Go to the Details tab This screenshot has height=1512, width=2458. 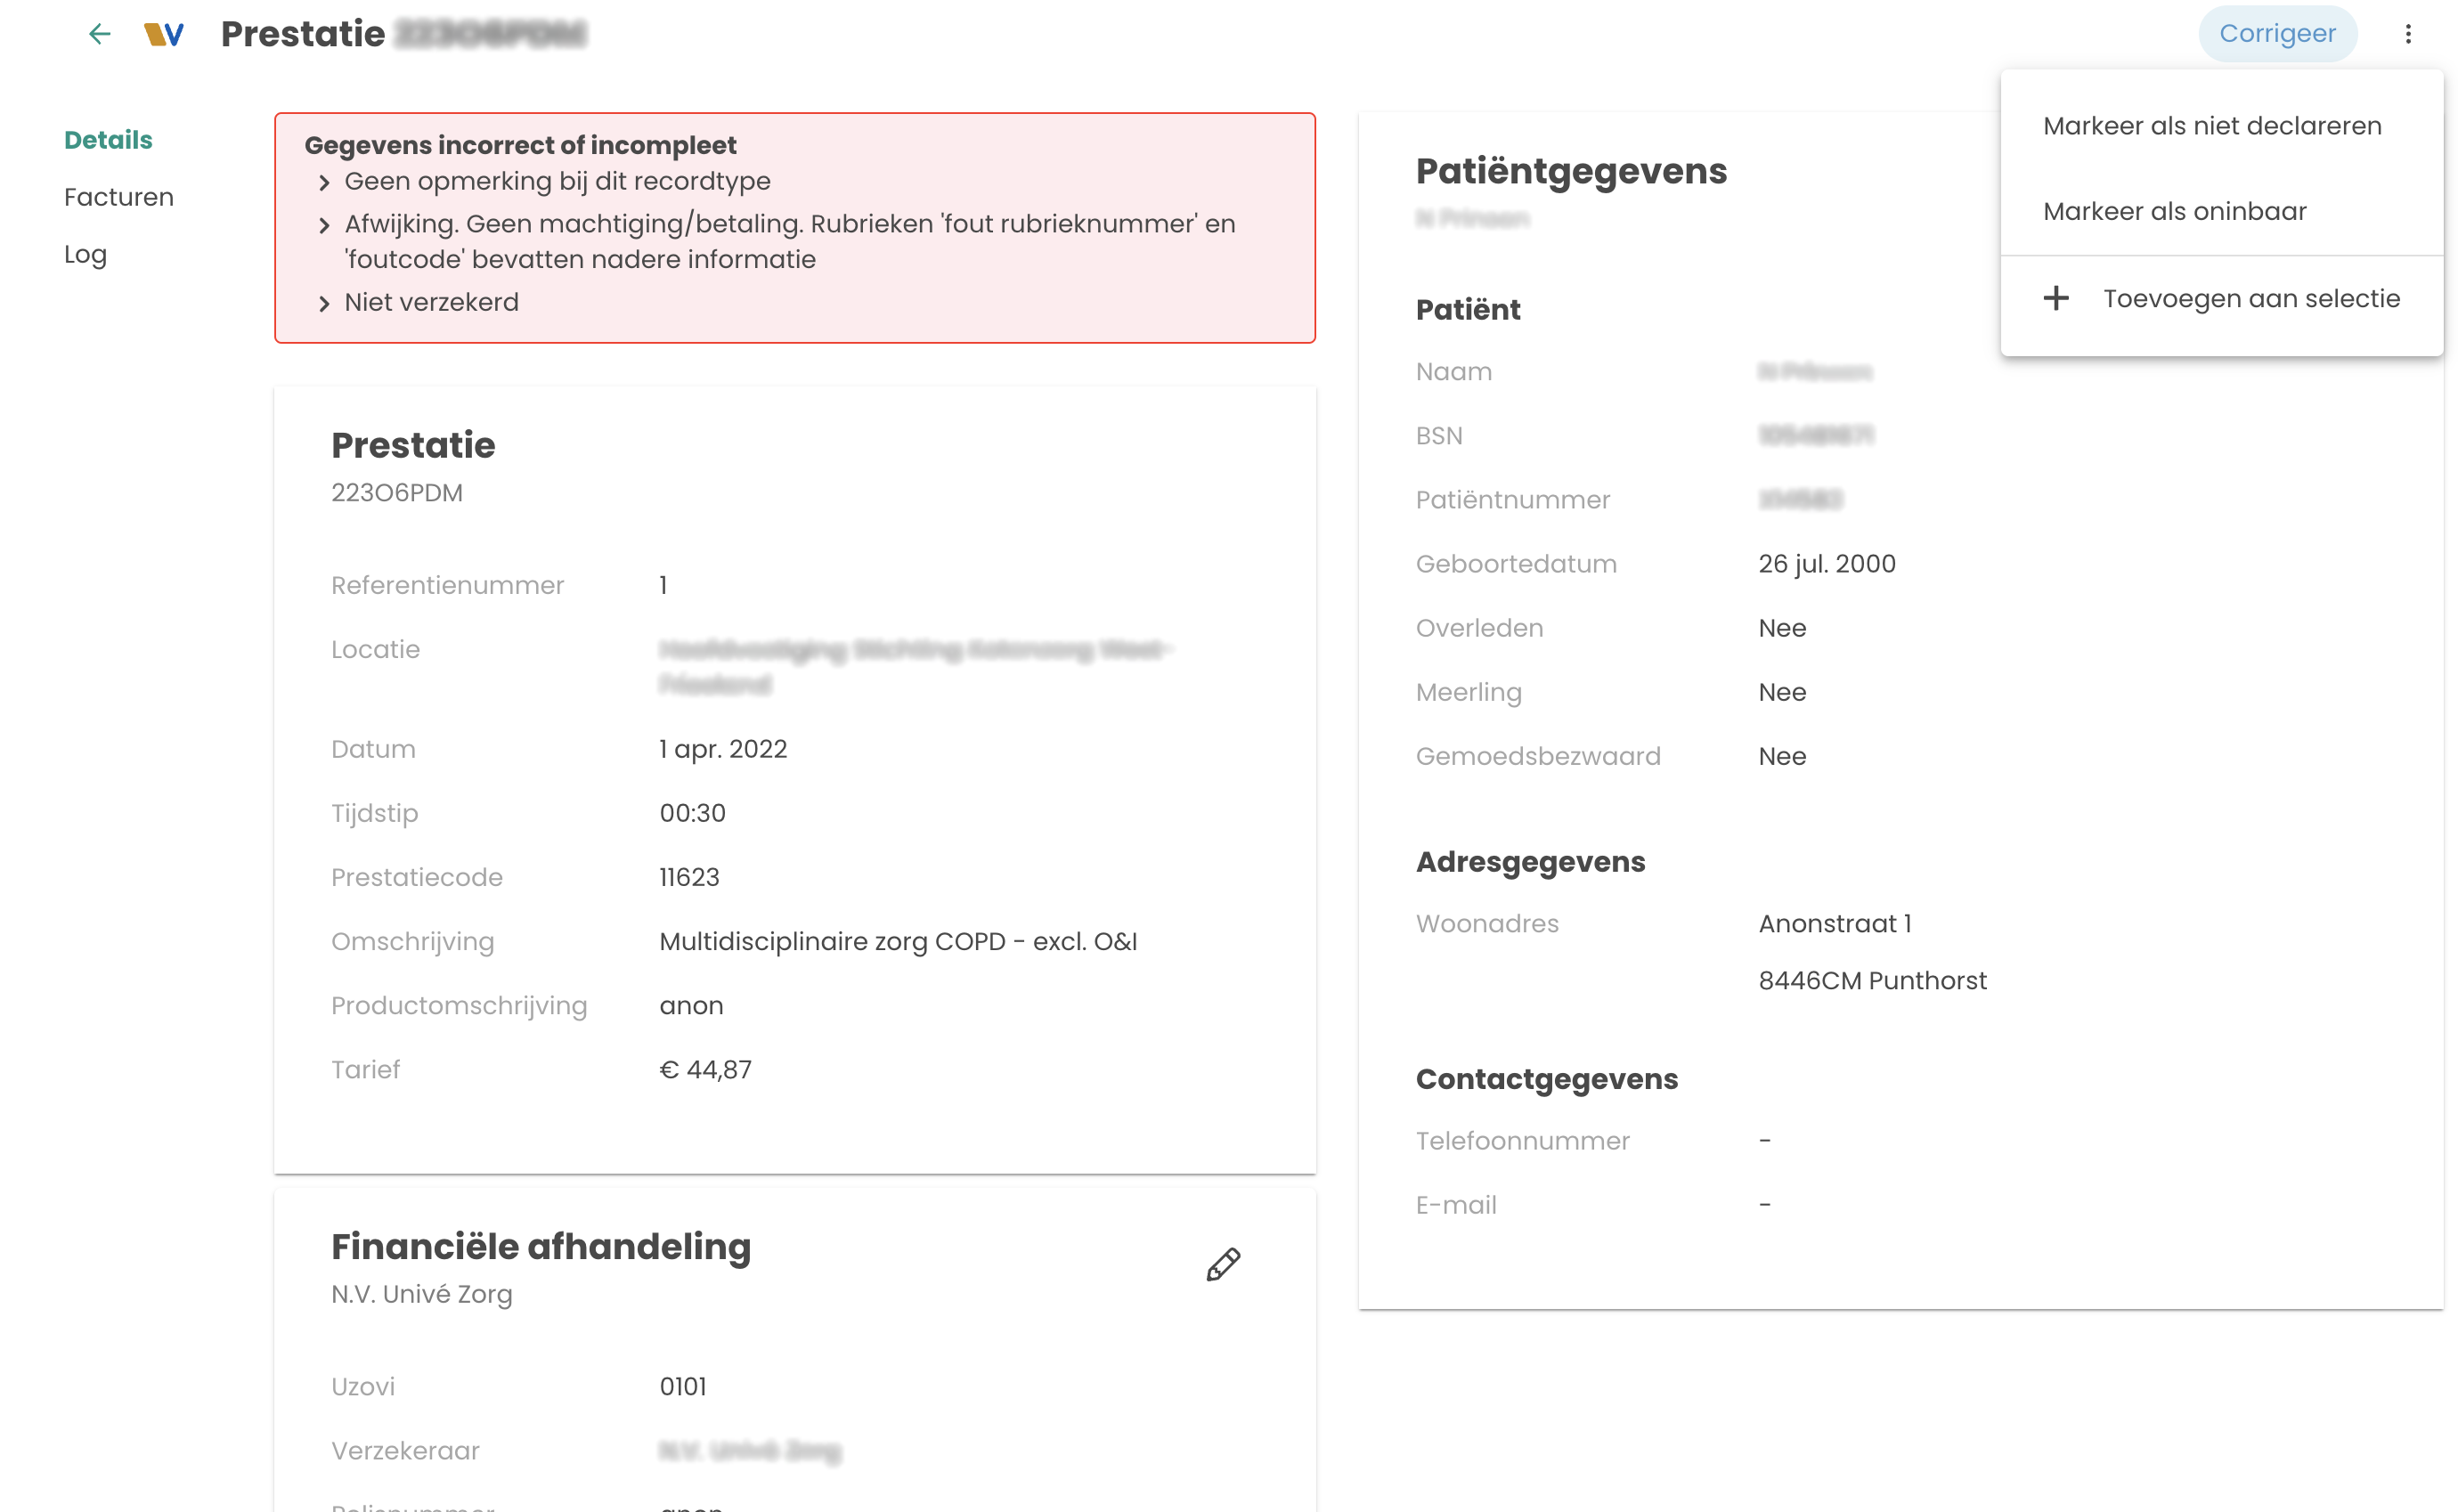[x=108, y=140]
